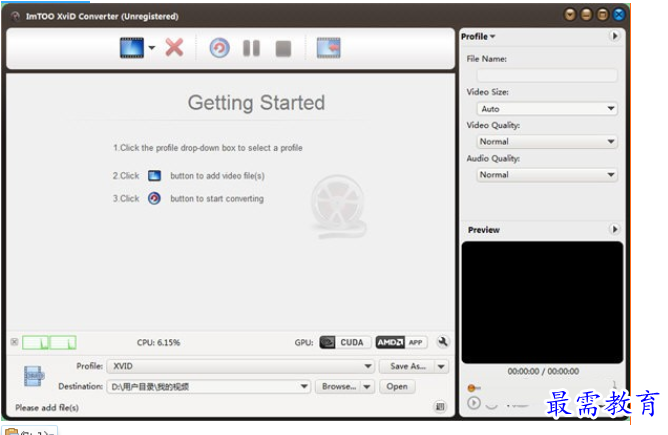Click the log icon in the status bar
Image resolution: width=668 pixels, height=435 pixels.
click(440, 407)
